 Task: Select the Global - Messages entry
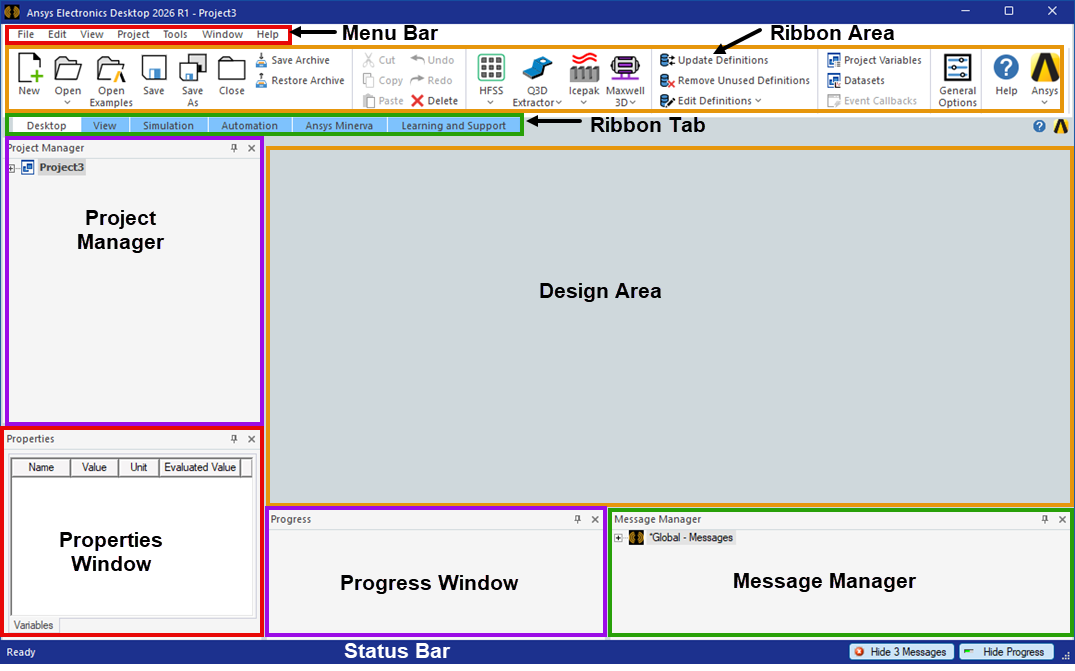pos(691,538)
